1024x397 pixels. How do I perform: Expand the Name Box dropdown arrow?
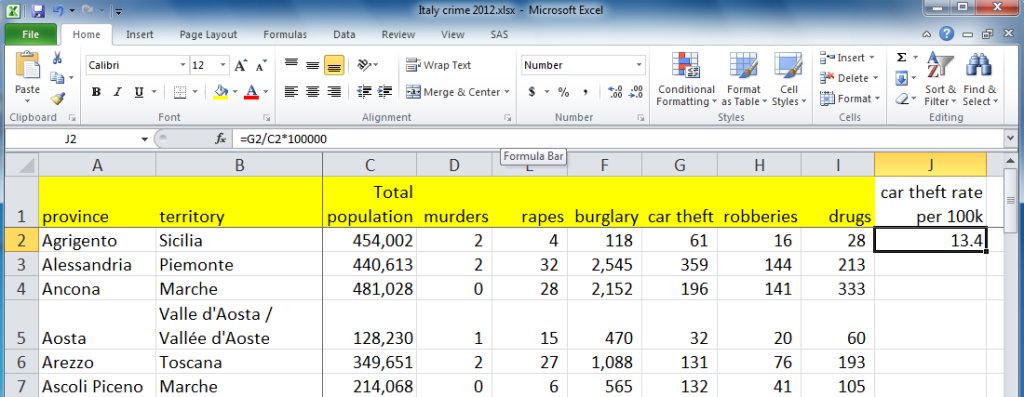click(x=144, y=139)
